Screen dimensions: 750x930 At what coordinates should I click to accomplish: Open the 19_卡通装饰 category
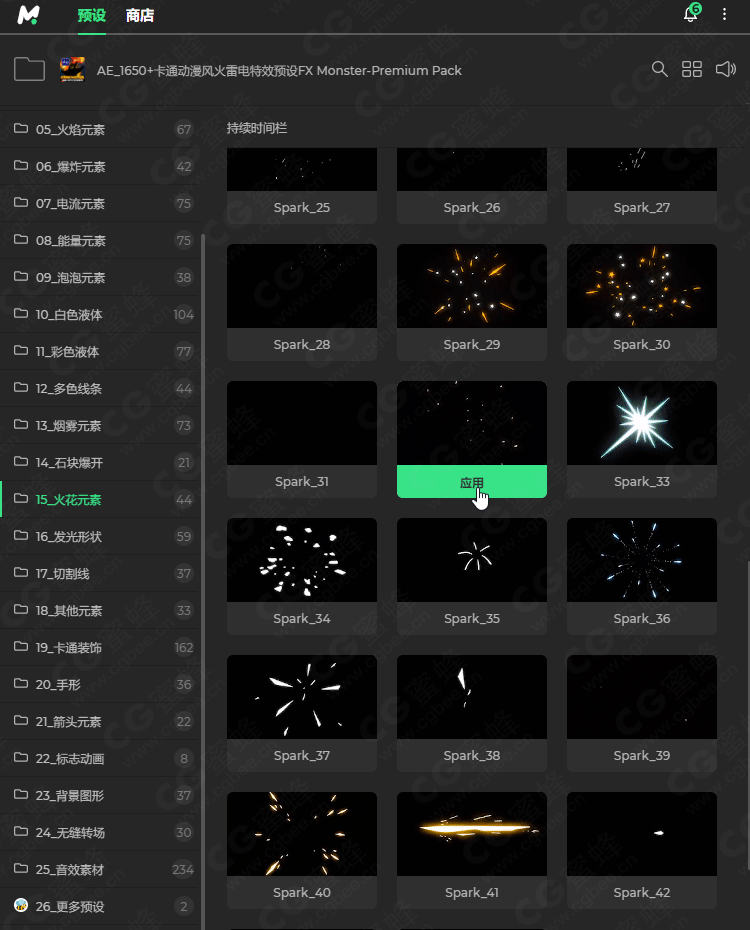point(100,647)
